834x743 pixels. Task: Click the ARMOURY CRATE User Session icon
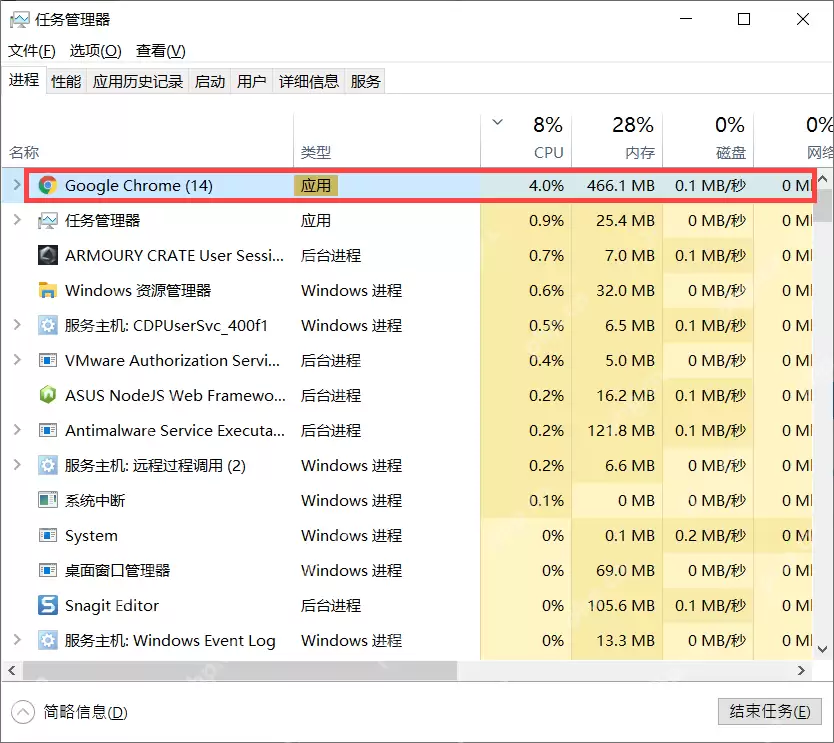coord(47,255)
